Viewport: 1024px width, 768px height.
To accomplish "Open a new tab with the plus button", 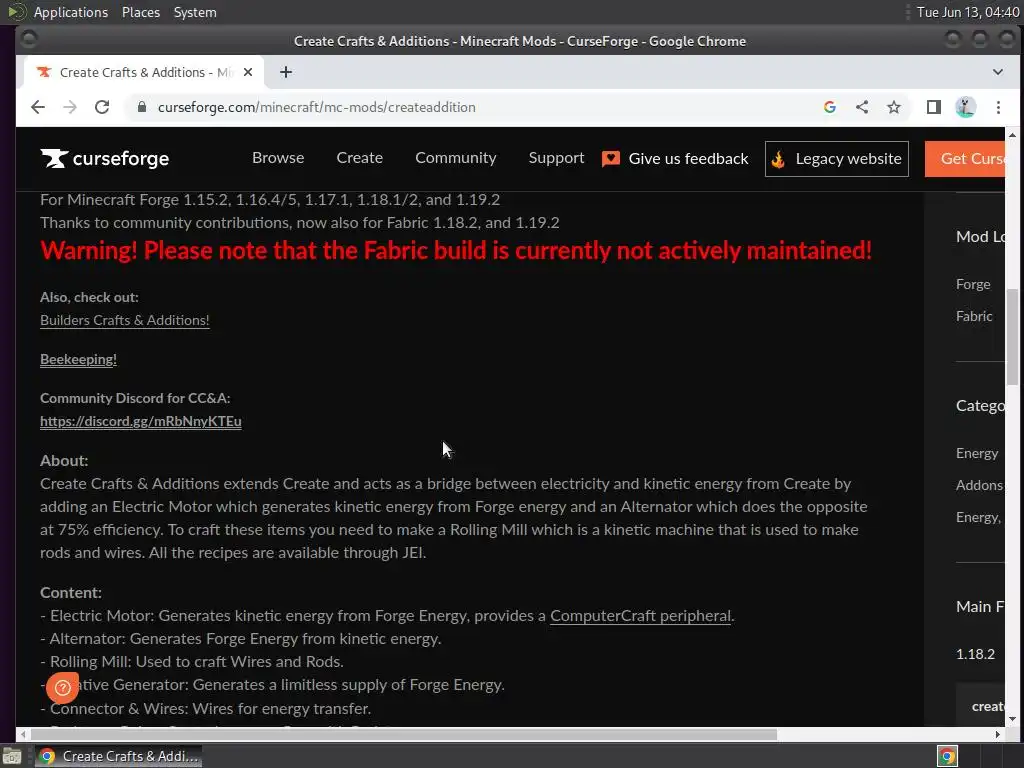I will click(285, 72).
